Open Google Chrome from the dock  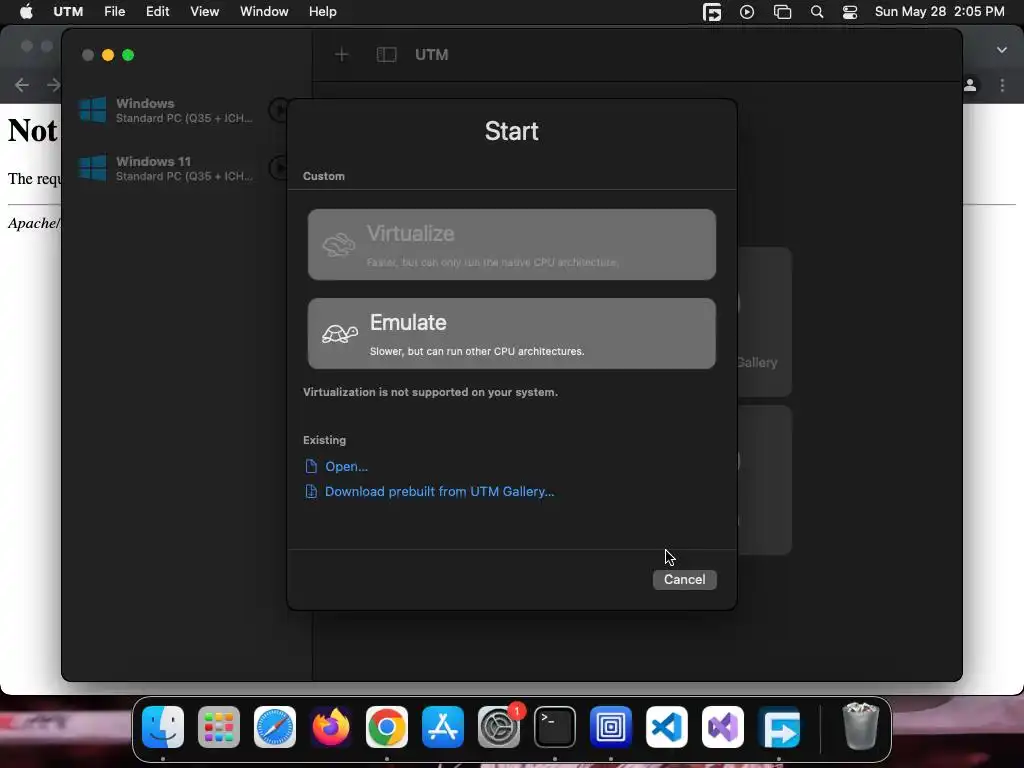pyautogui.click(x=387, y=727)
